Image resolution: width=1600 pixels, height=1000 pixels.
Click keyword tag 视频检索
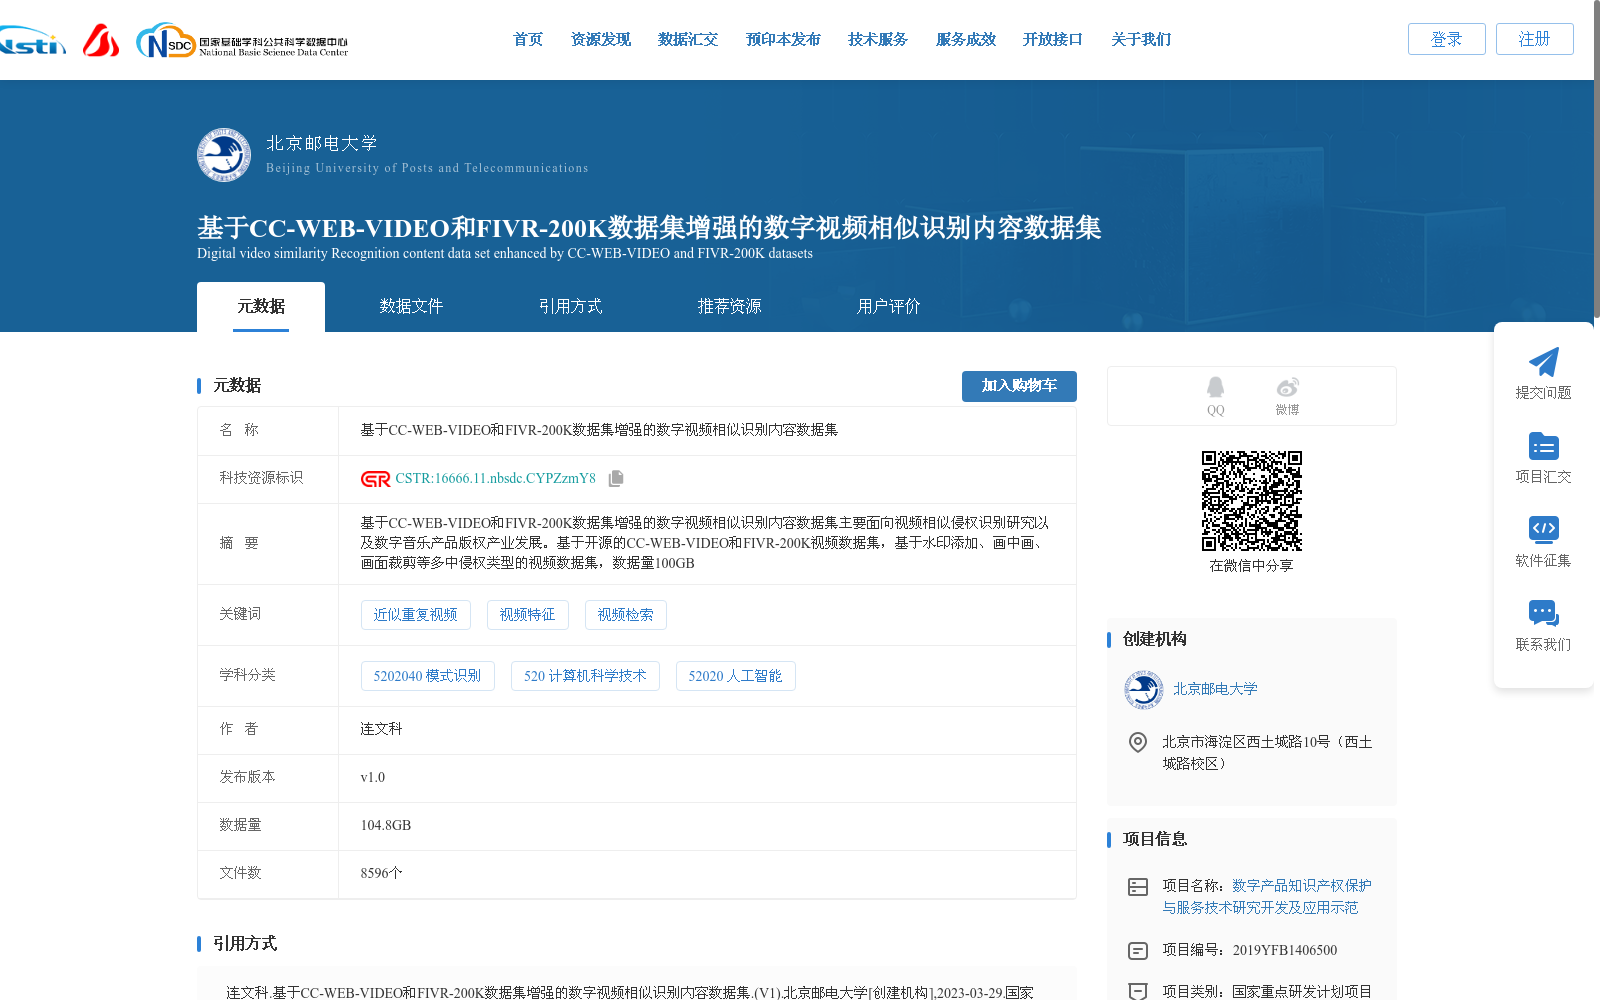[x=626, y=615]
